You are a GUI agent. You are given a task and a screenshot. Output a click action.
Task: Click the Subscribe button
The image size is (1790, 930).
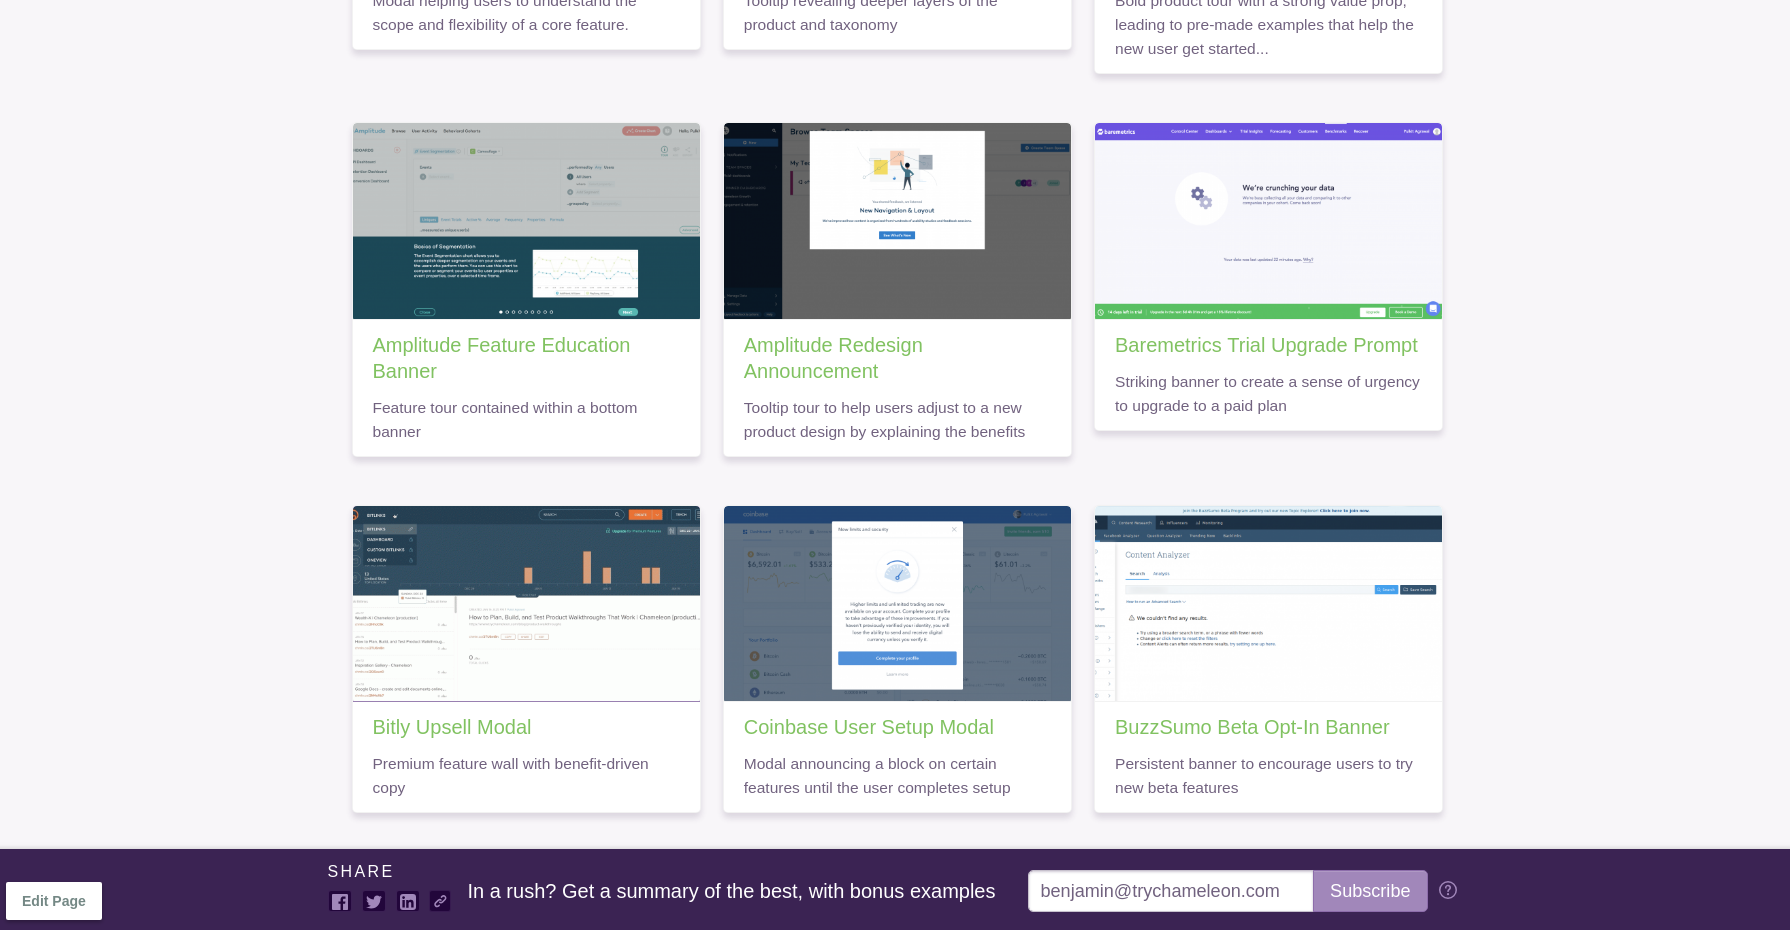click(x=1370, y=891)
